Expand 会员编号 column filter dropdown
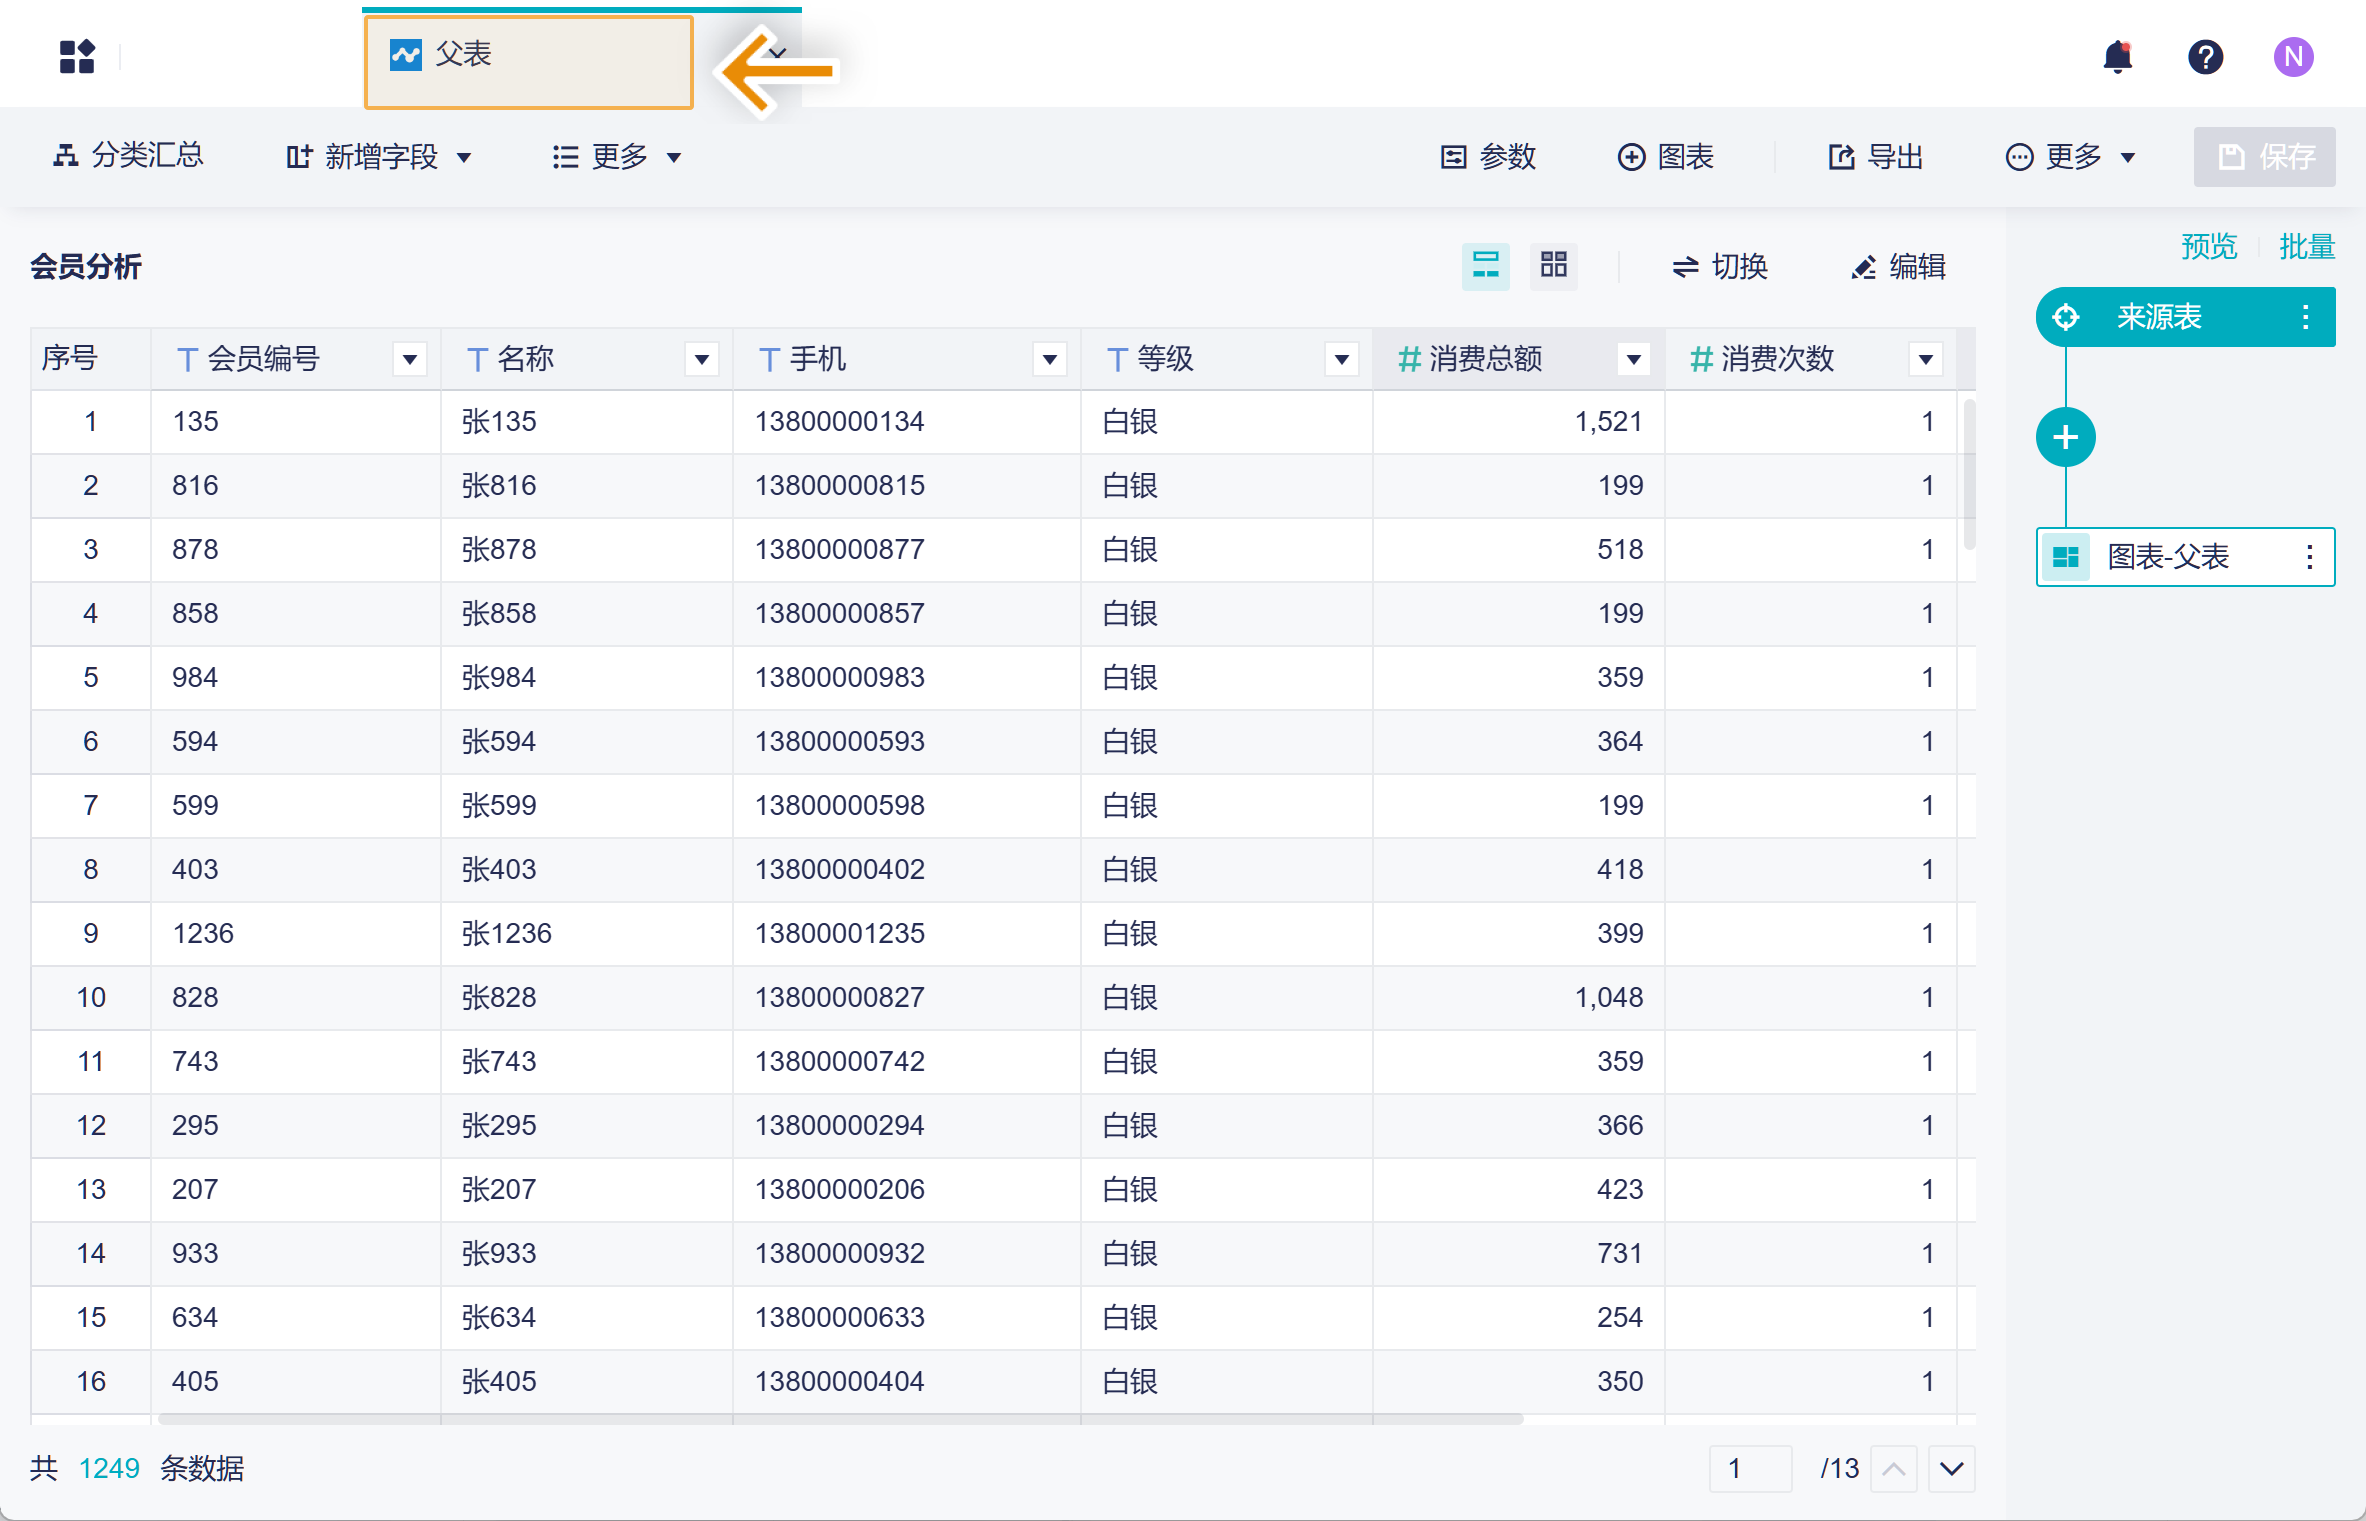 (410, 359)
